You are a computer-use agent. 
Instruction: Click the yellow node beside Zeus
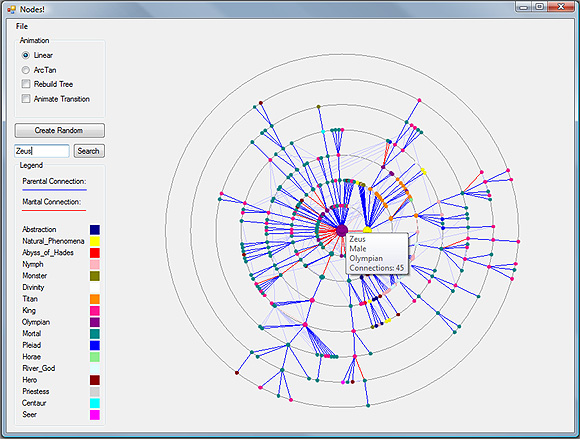pos(367,231)
